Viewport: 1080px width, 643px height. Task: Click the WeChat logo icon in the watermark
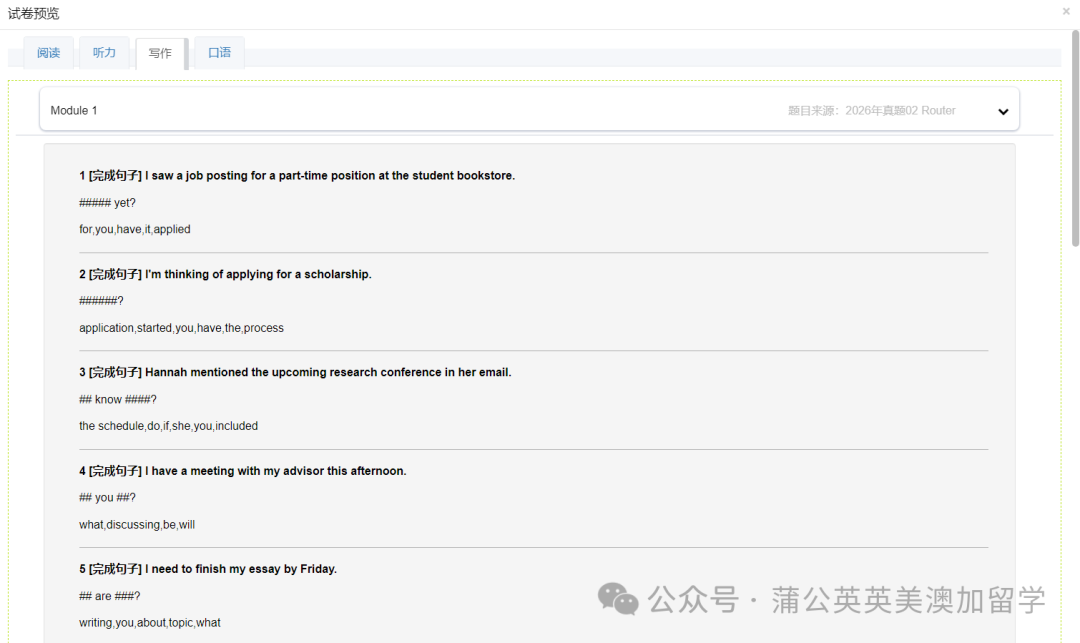point(618,599)
